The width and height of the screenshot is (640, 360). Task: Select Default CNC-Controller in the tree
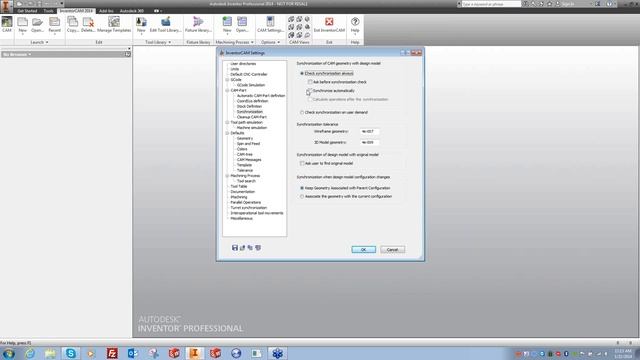point(249,74)
